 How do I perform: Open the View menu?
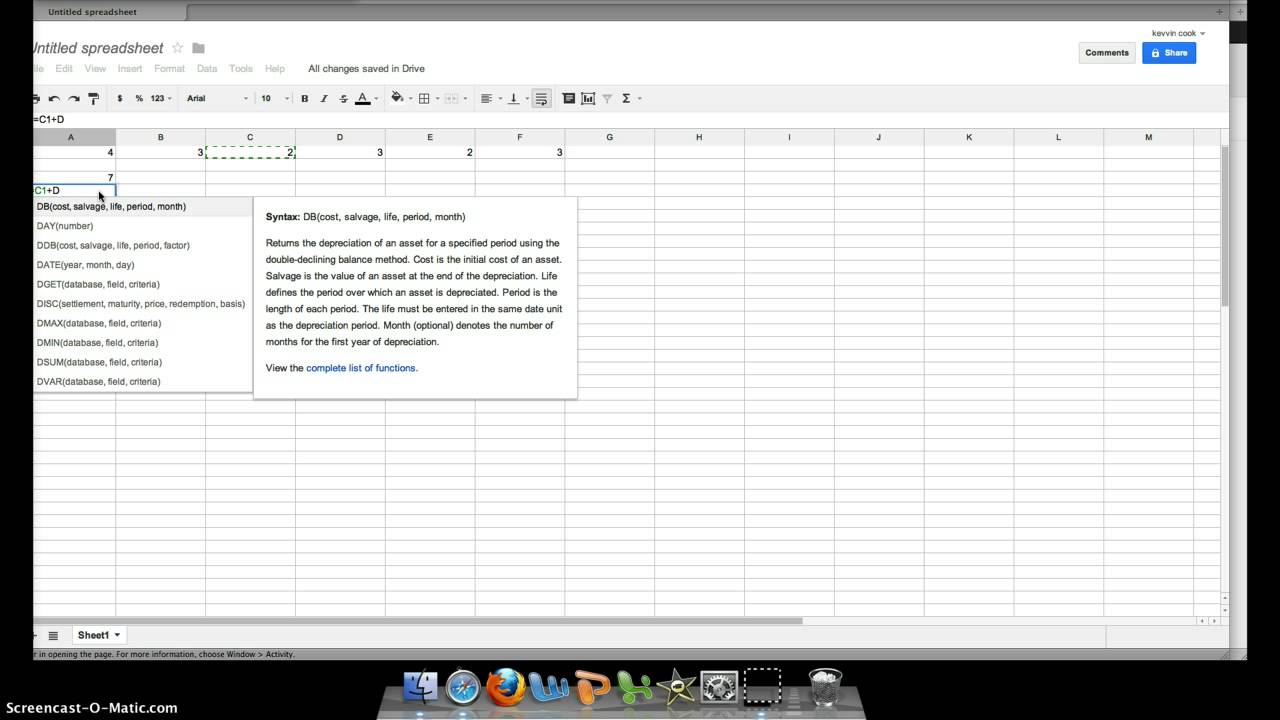click(95, 69)
